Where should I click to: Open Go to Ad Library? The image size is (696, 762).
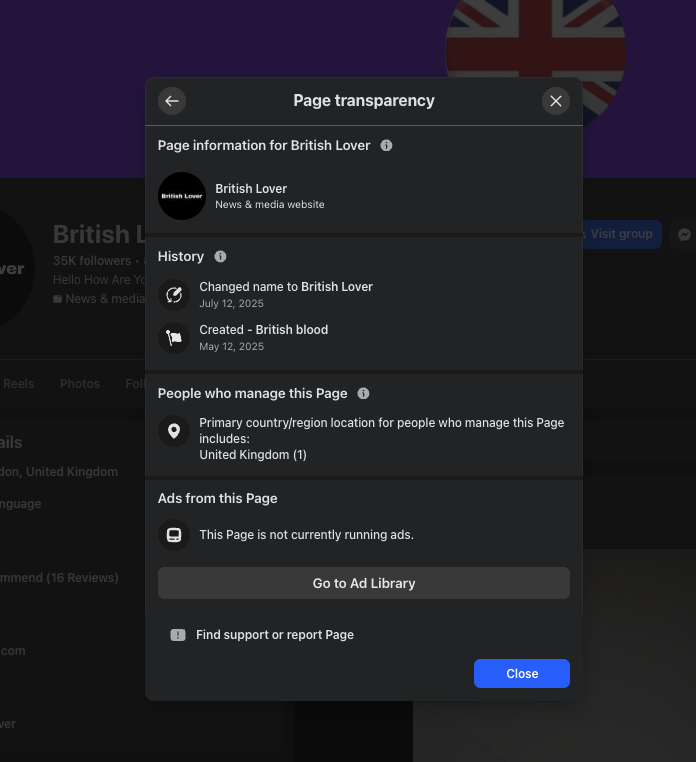(x=364, y=583)
